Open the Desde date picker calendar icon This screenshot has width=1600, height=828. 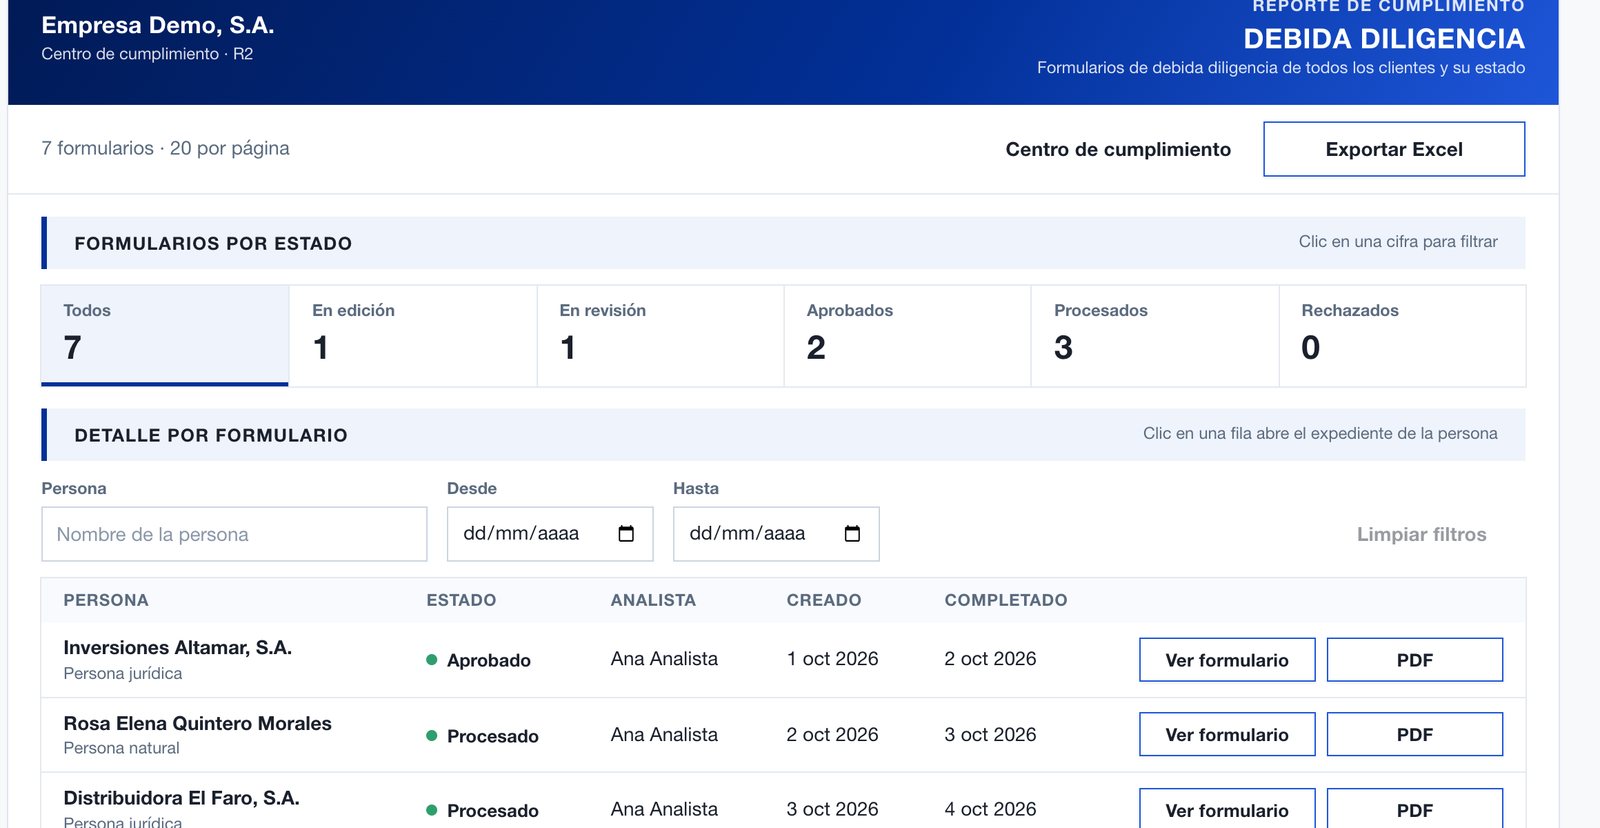click(x=626, y=534)
